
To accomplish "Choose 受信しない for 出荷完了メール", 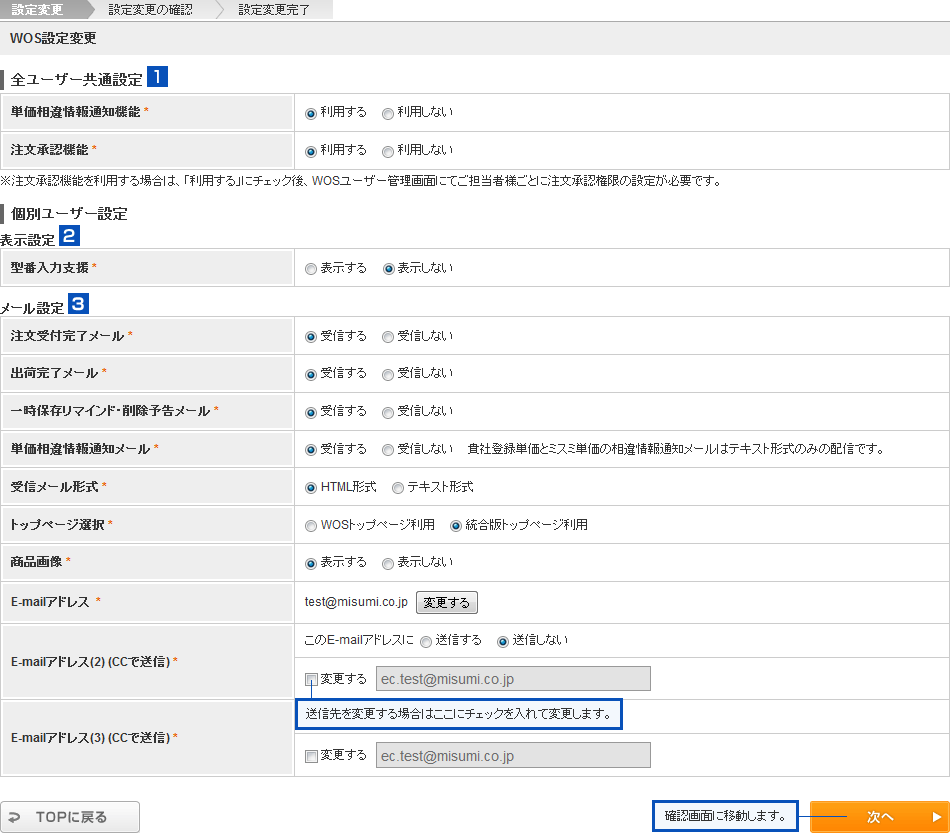I will point(388,374).
